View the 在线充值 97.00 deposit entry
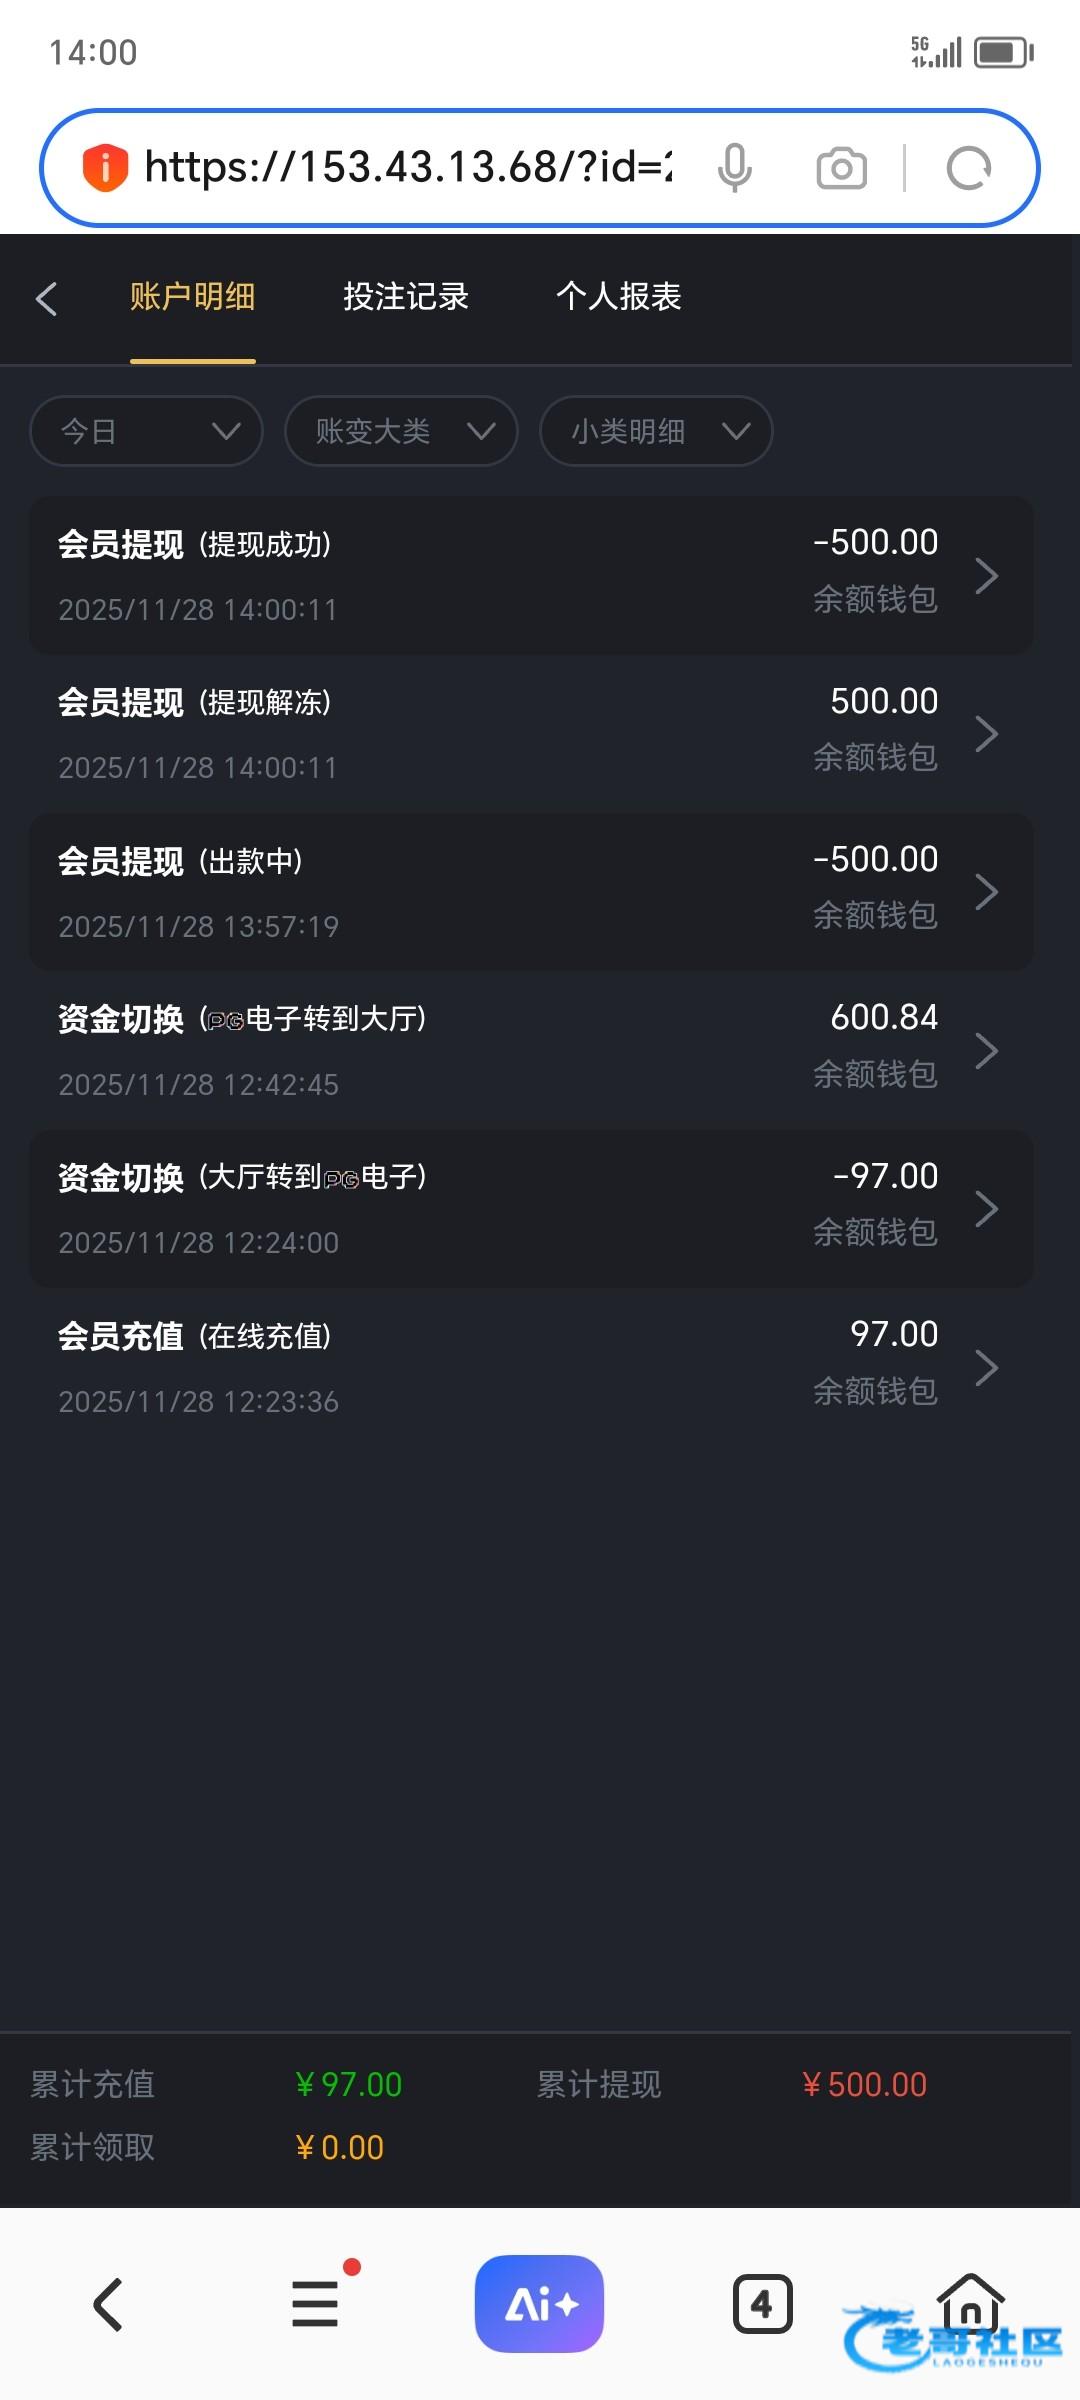 click(x=530, y=1367)
